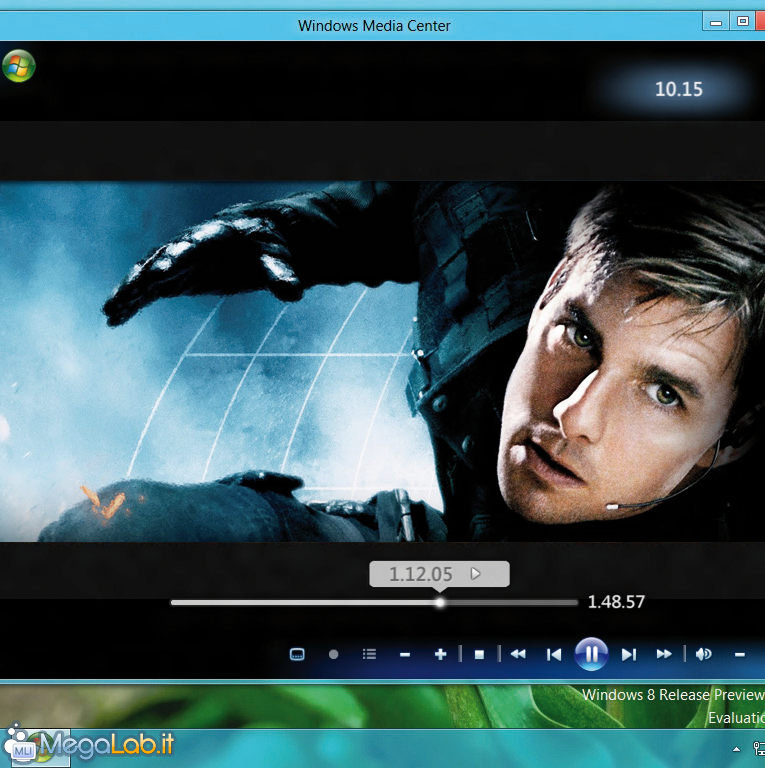The image size is (765, 768).
Task: Open the subtitles / closed captions button
Action: [297, 654]
